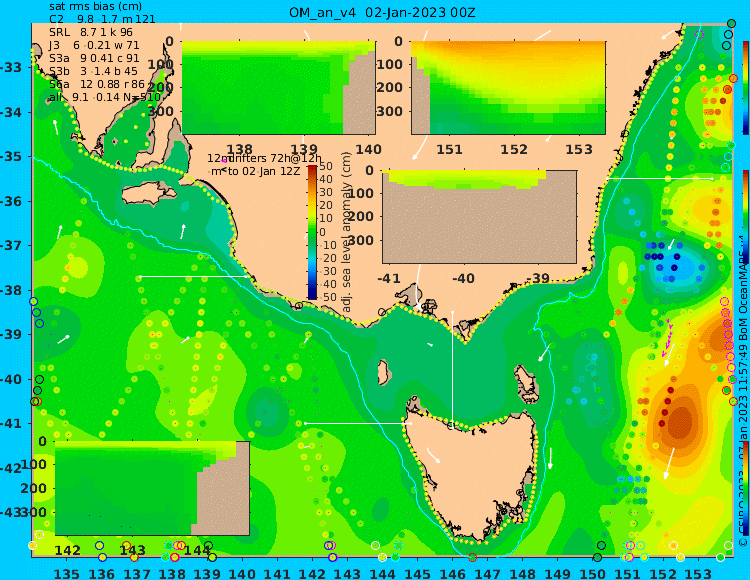
Task: Click the 145 longitude axis label
Action: pos(418,573)
